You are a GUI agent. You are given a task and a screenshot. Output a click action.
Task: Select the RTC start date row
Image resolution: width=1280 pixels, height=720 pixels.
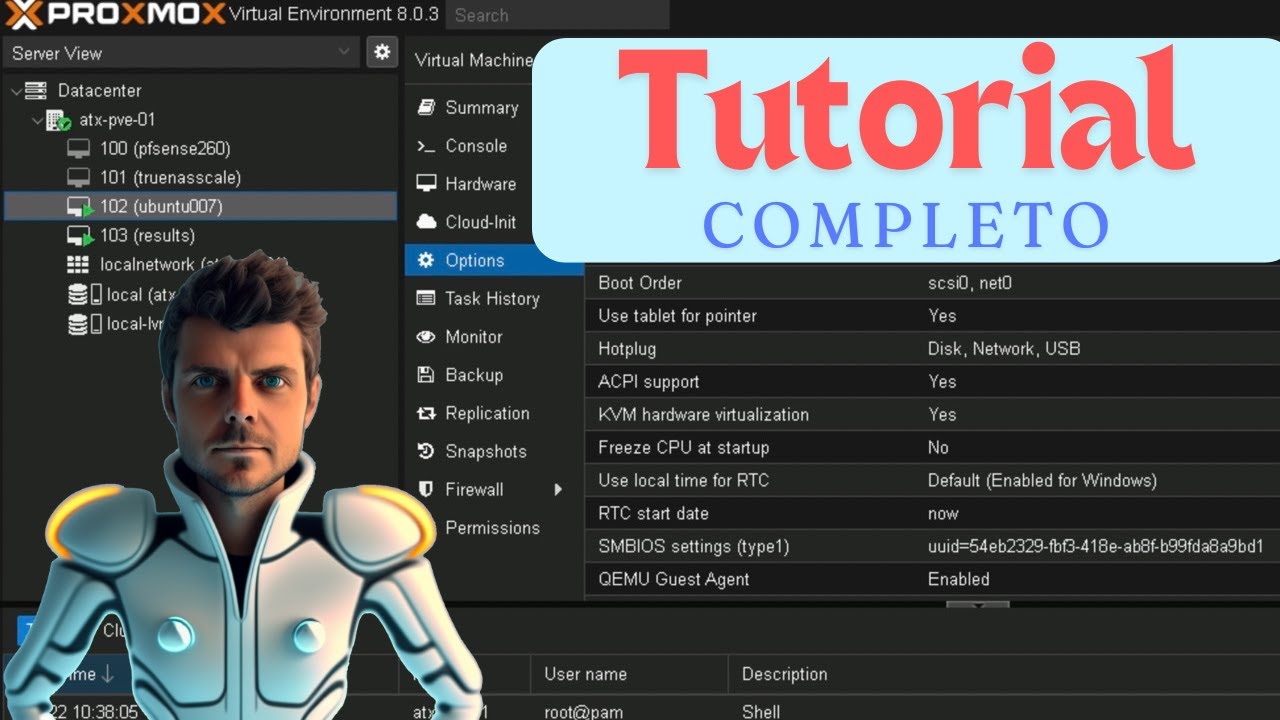coord(932,514)
